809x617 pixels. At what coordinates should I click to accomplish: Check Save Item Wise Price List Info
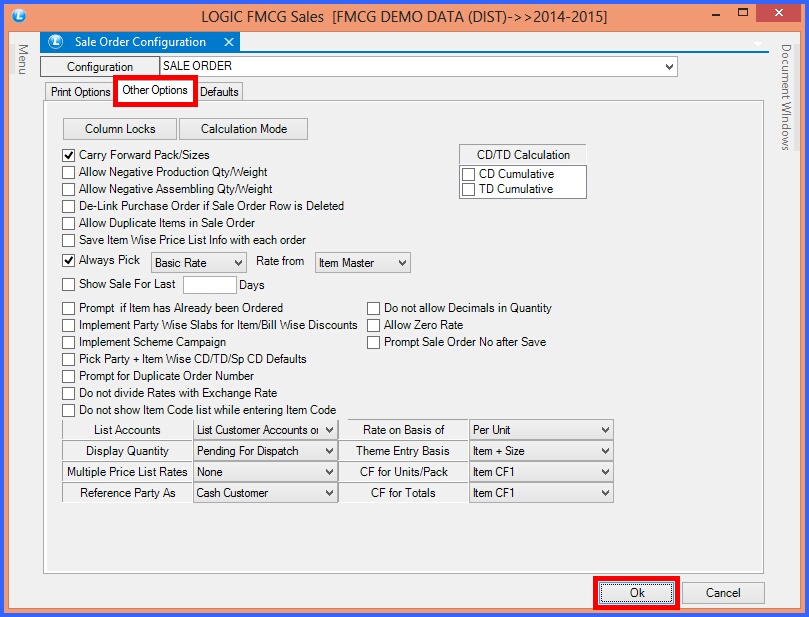coord(68,240)
